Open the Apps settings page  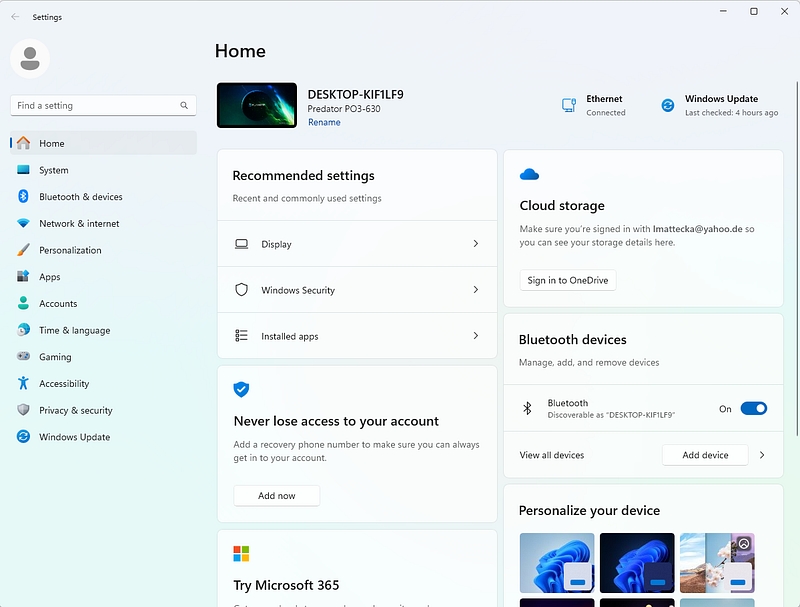(104, 276)
